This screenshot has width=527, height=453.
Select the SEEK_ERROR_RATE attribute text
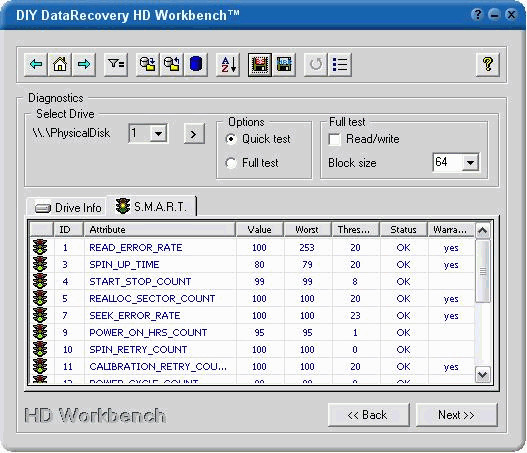coord(135,316)
